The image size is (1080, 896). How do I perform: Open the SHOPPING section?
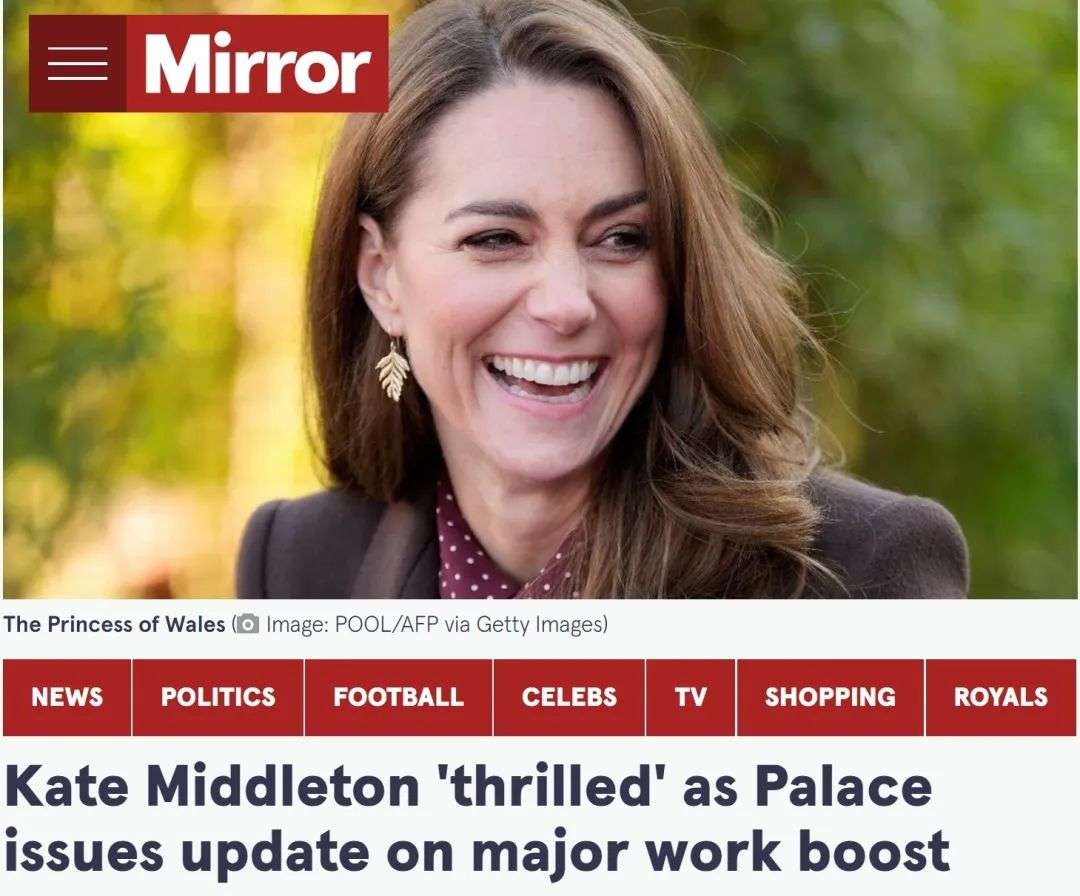pyautogui.click(x=830, y=697)
